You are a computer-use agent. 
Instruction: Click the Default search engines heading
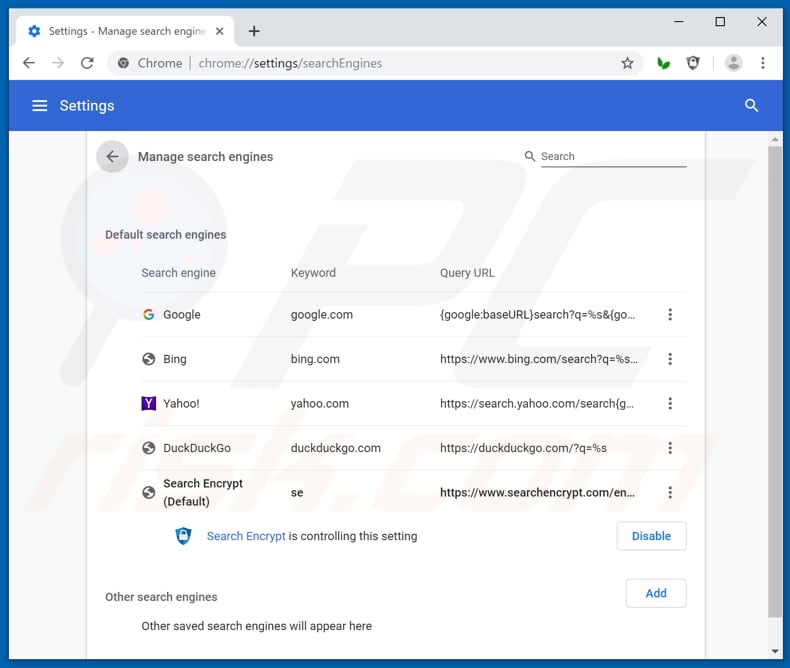(165, 235)
